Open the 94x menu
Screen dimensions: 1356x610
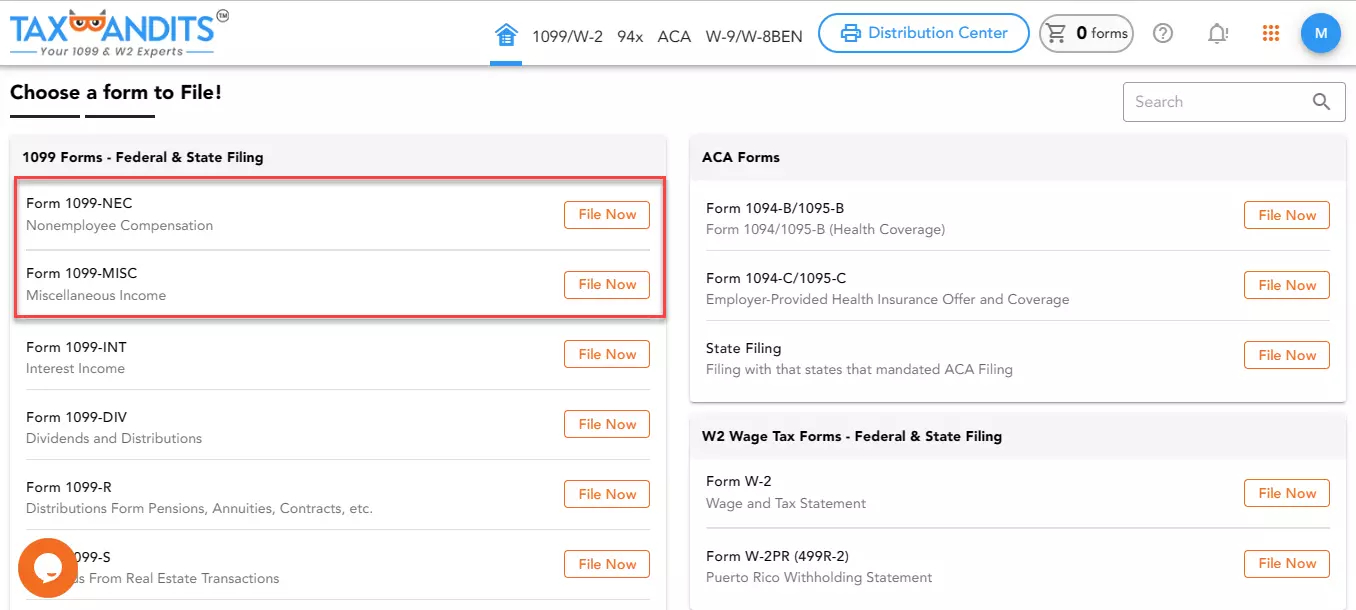630,36
